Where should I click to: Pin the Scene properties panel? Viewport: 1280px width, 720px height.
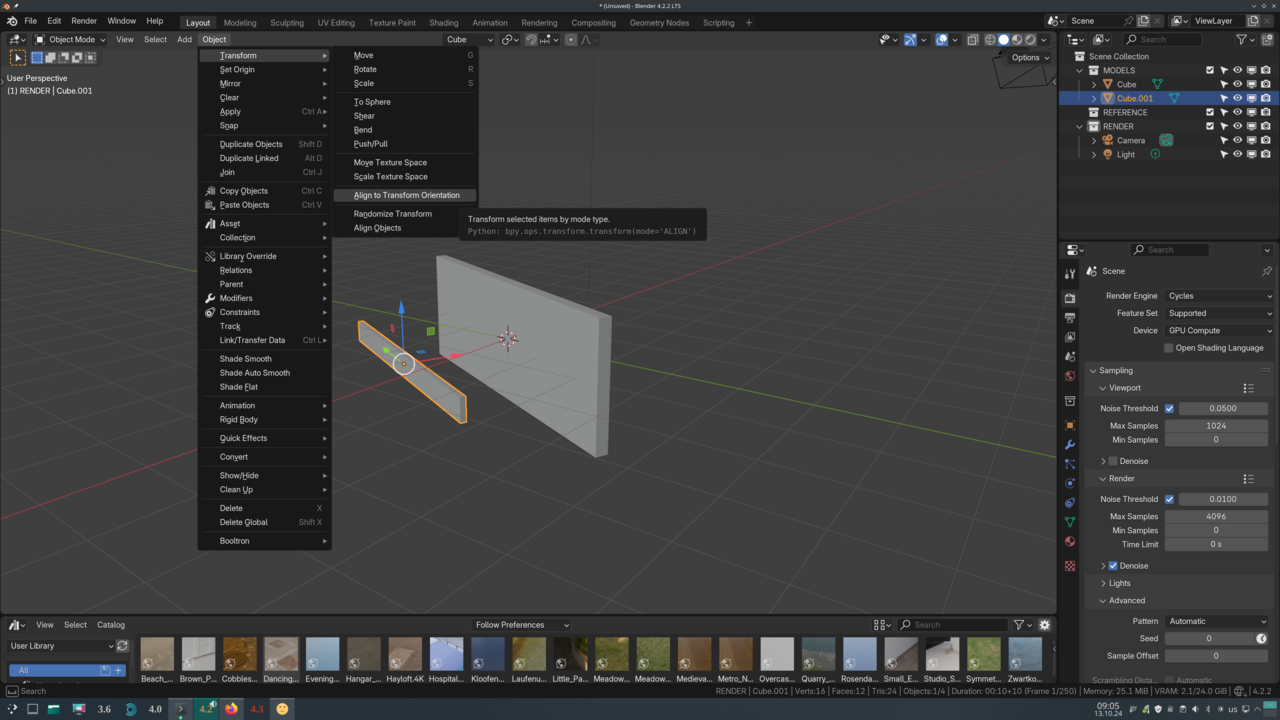(x=1266, y=271)
